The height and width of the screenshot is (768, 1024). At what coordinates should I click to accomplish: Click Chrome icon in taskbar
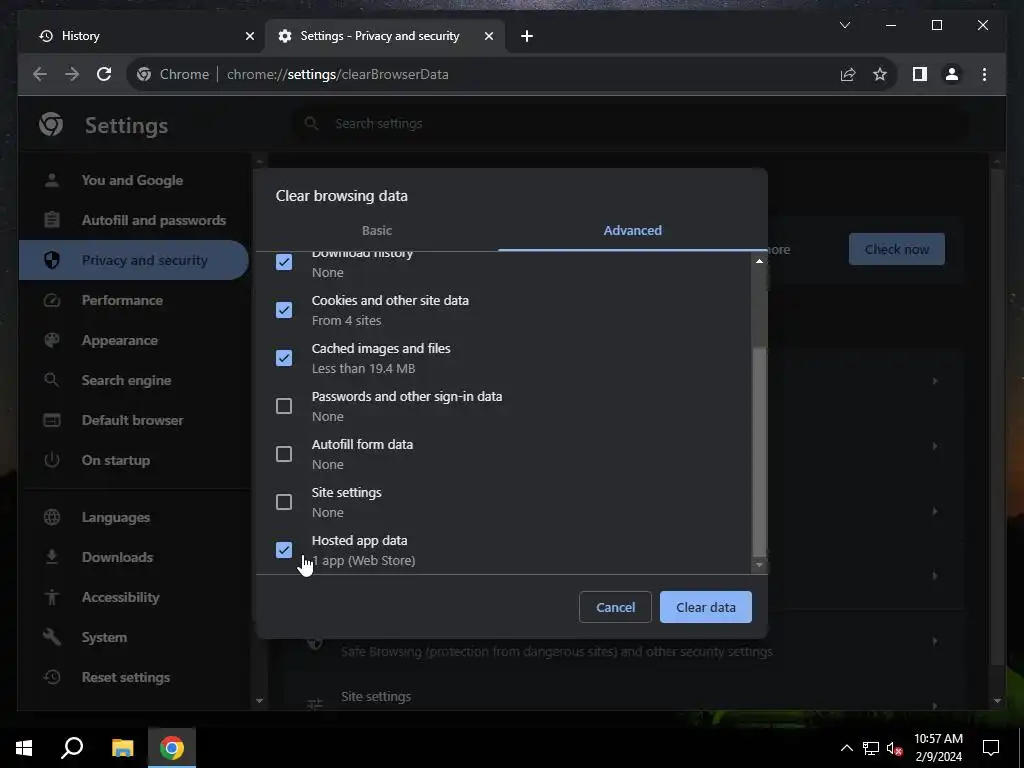pyautogui.click(x=172, y=748)
